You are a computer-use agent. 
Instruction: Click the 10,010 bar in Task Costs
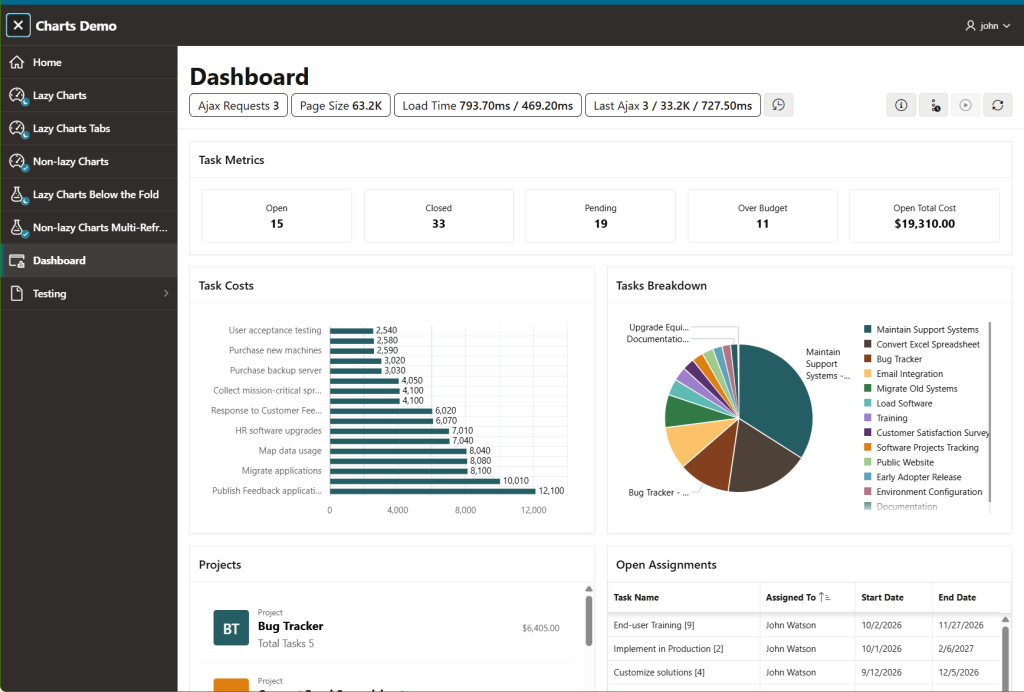pyautogui.click(x=415, y=481)
